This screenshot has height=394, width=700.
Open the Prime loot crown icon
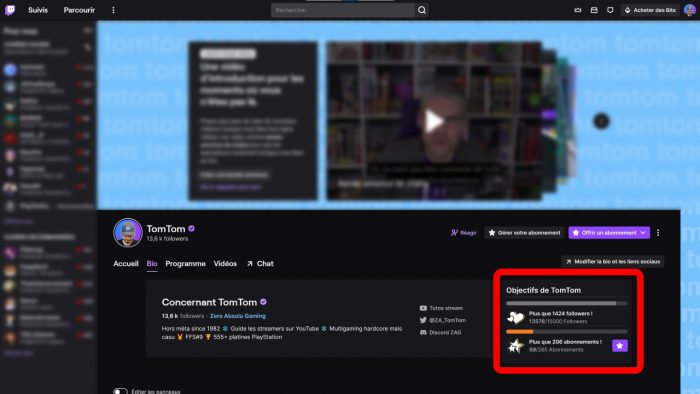click(x=578, y=10)
